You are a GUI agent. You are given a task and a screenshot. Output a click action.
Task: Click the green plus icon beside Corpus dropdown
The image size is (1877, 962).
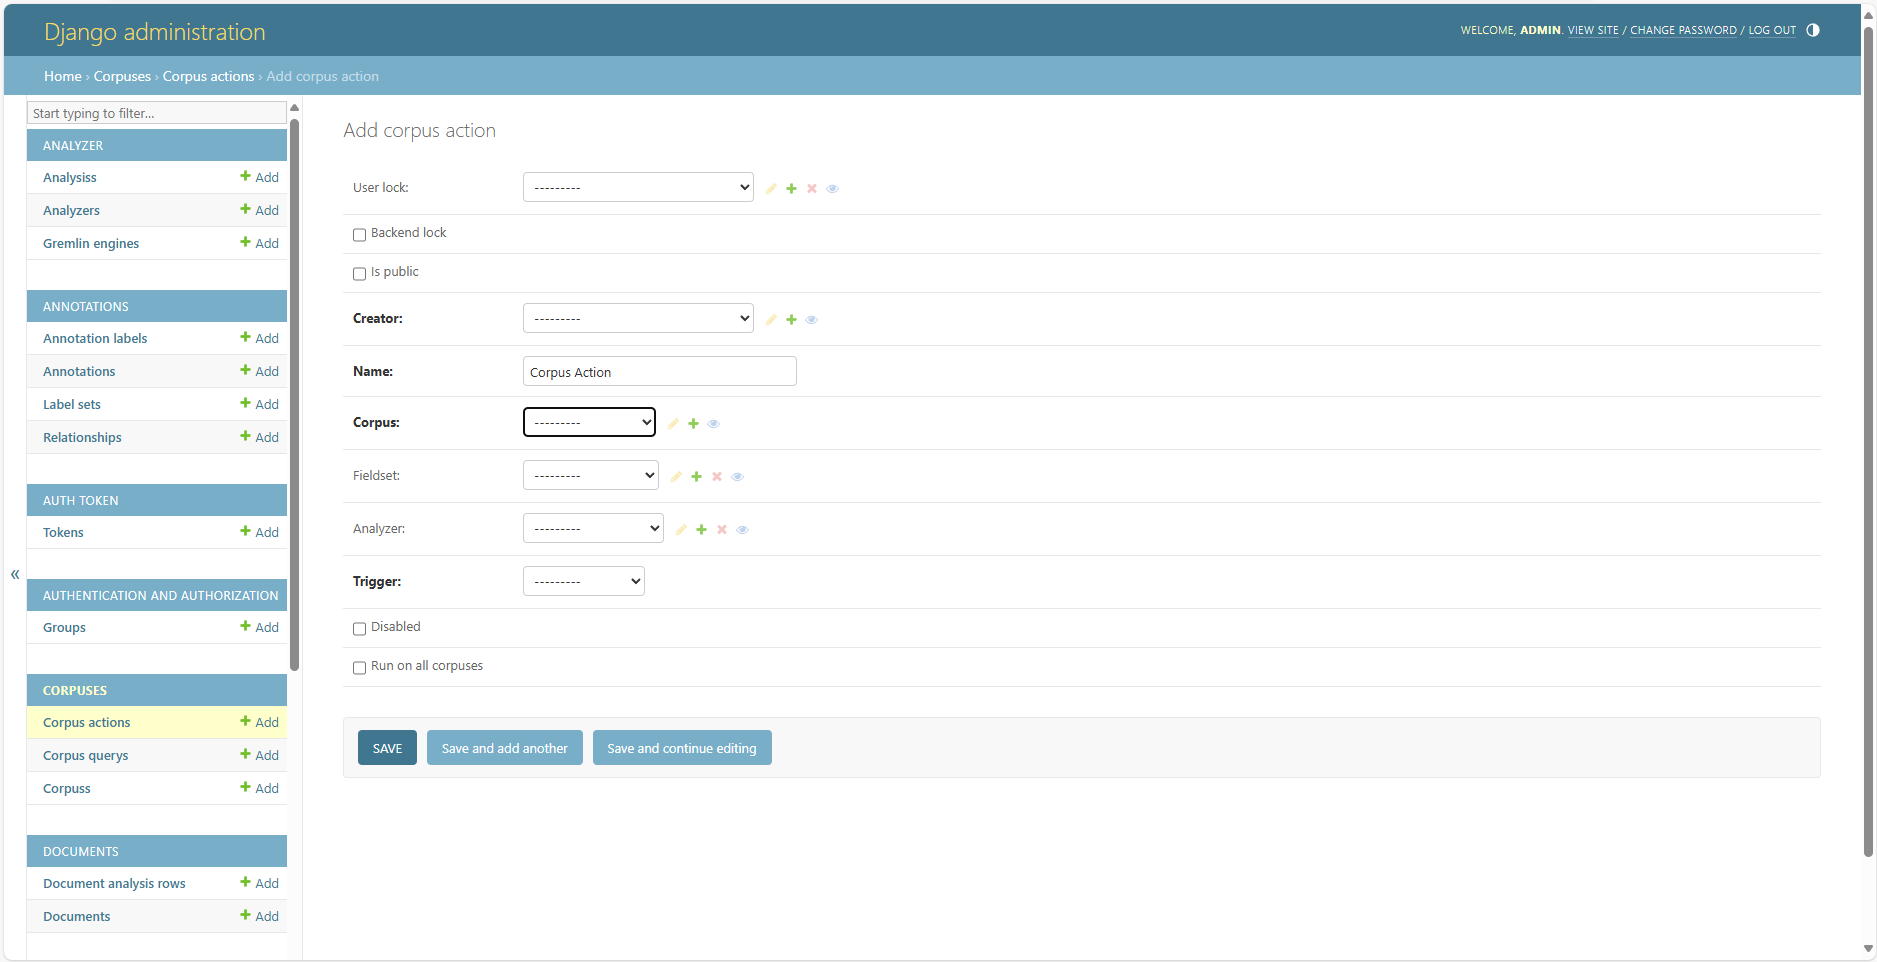click(693, 423)
